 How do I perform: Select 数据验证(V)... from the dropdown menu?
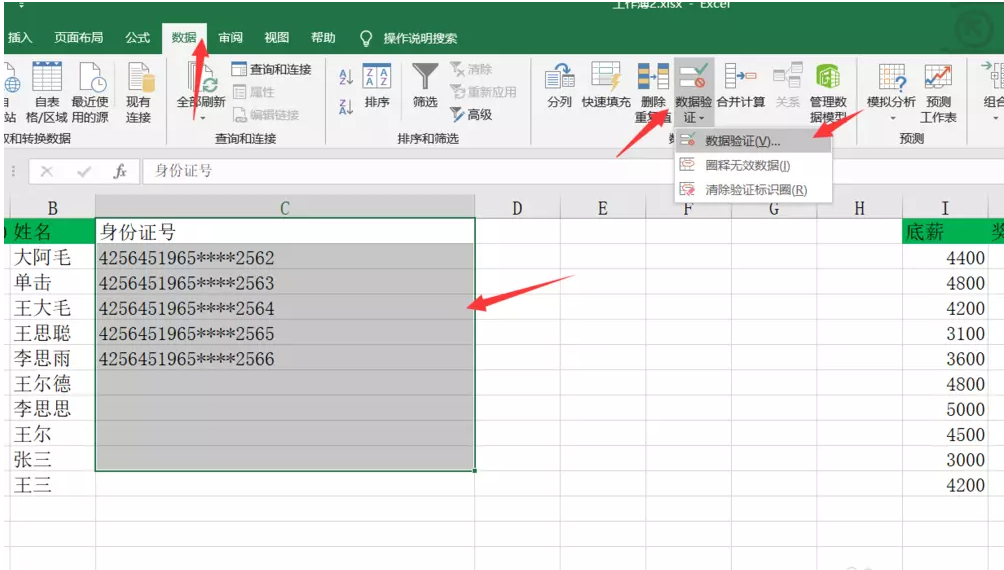pos(741,141)
